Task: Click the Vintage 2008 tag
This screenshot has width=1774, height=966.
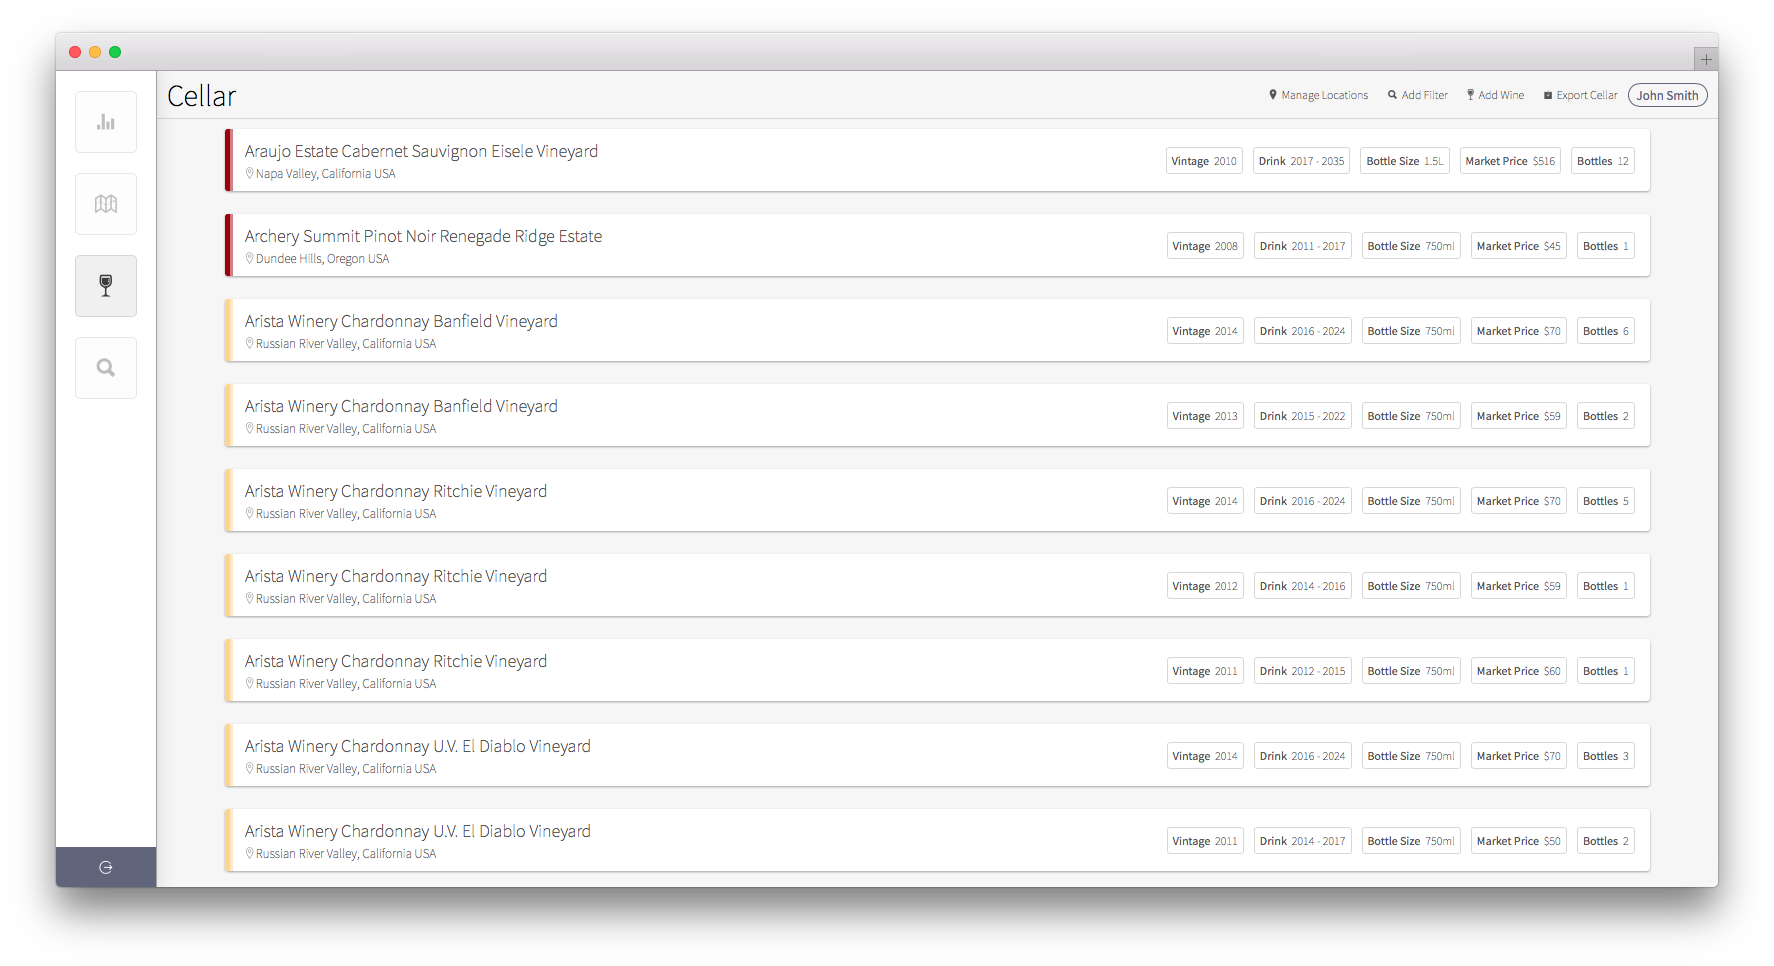Action: pyautogui.click(x=1205, y=246)
